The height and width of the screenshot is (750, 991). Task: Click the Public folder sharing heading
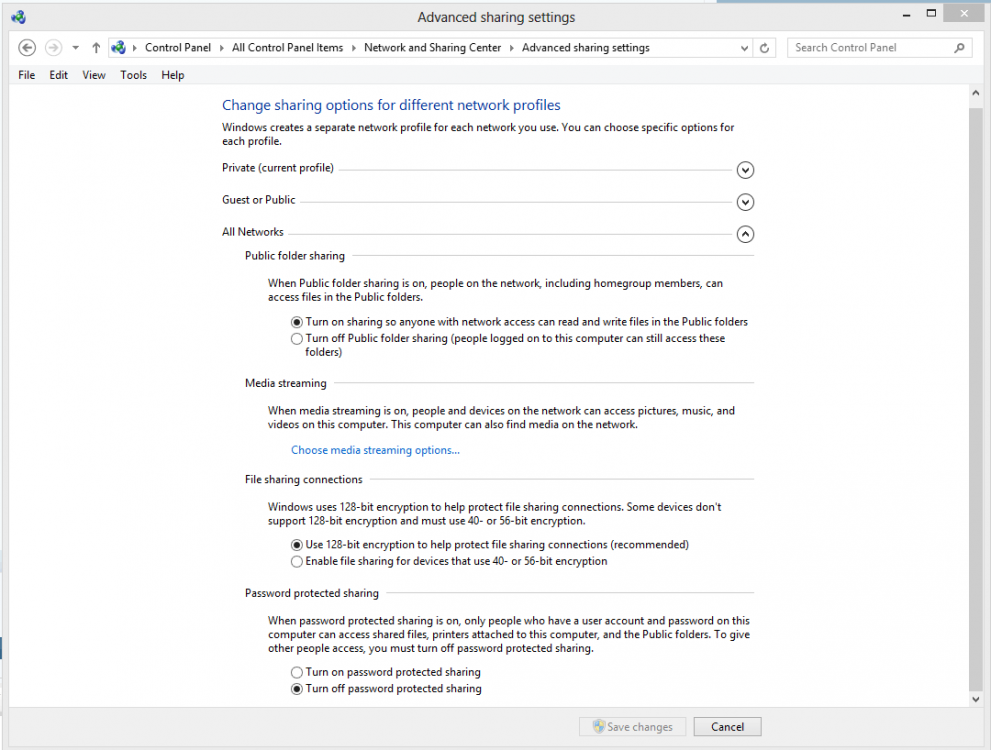point(295,255)
